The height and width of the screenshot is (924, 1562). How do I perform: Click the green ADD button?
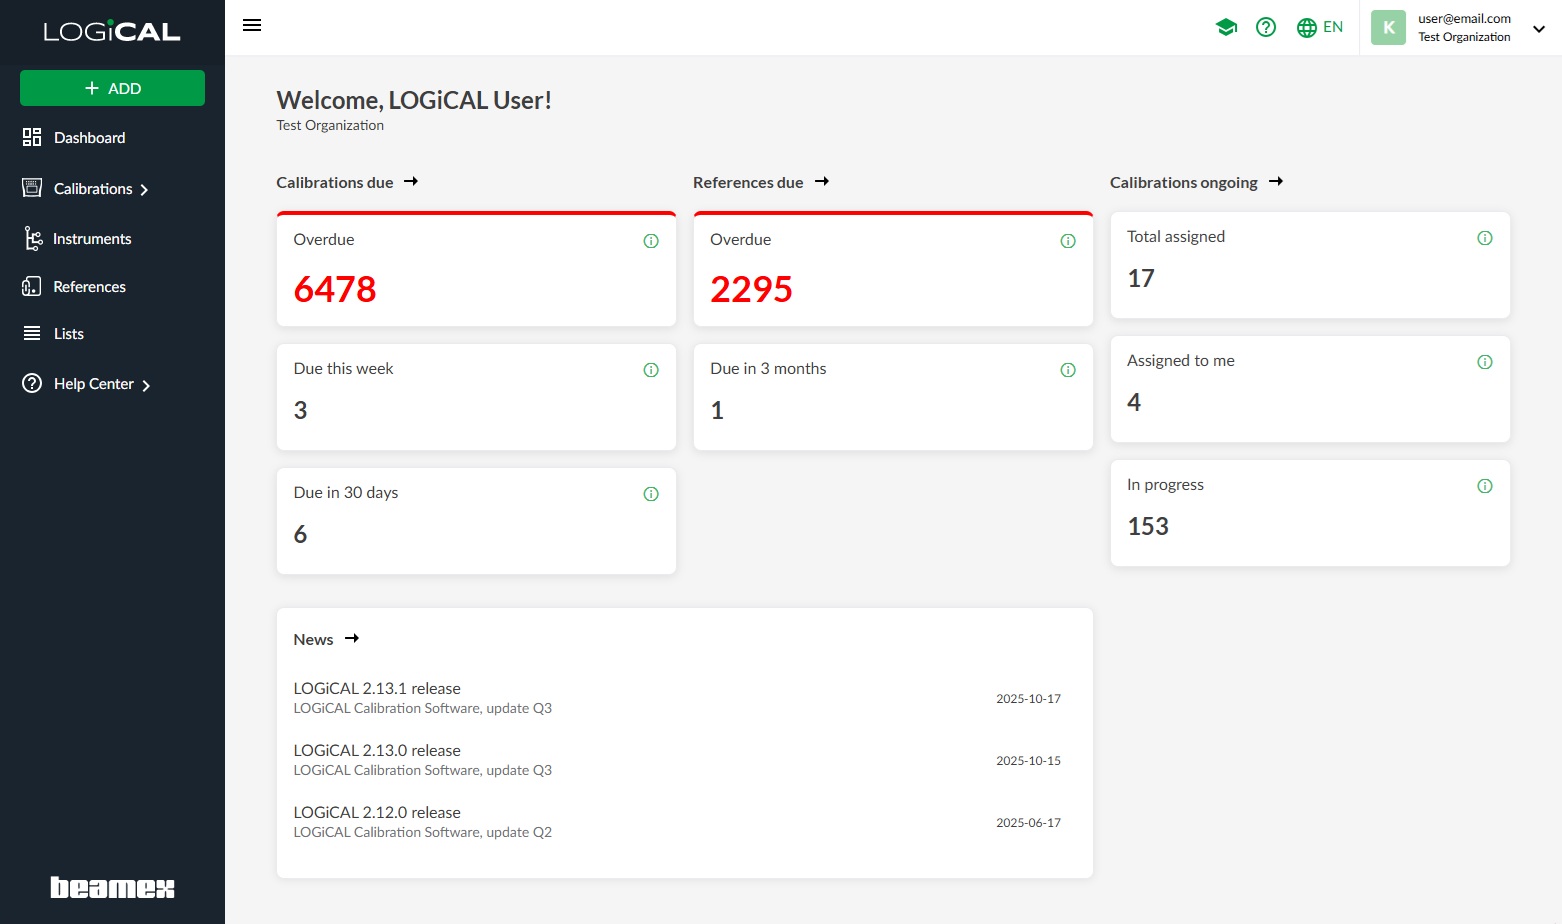(x=112, y=88)
